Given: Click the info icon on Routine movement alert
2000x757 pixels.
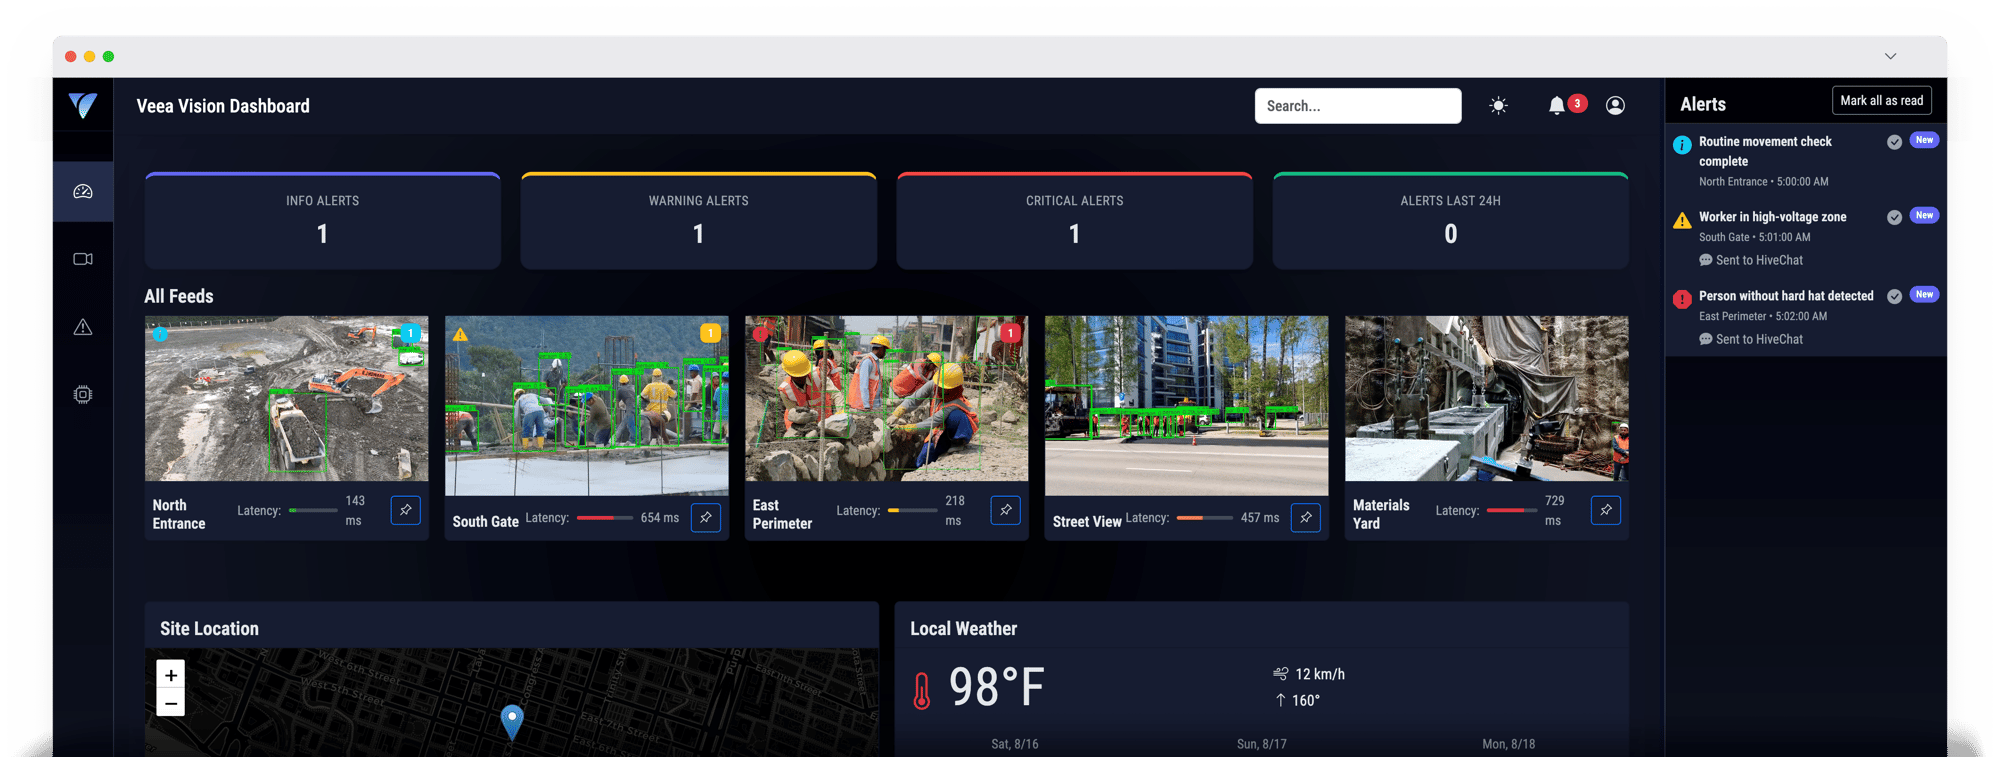Looking at the screenshot, I should pyautogui.click(x=1682, y=145).
